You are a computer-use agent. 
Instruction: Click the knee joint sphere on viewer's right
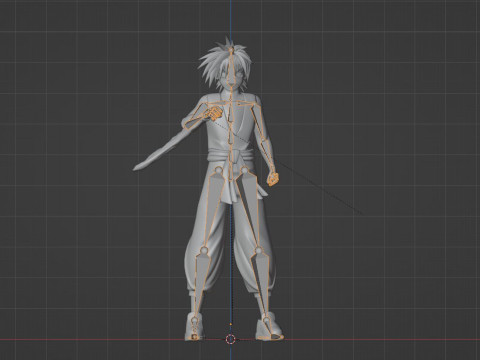click(259, 250)
